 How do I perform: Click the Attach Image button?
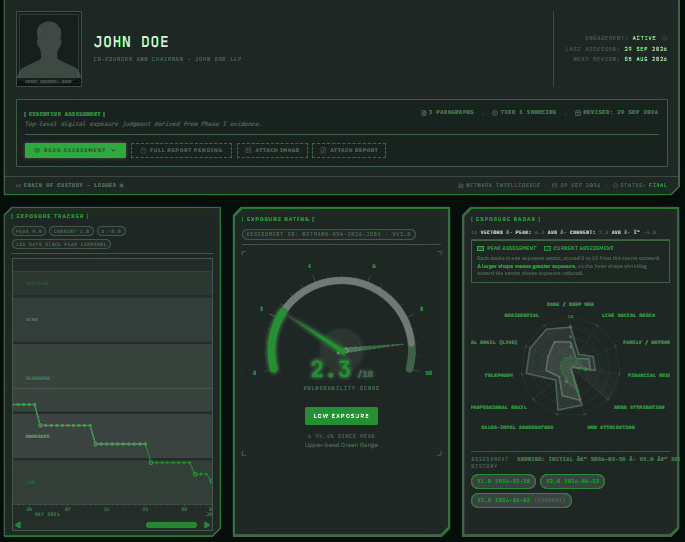pyautogui.click(x=272, y=150)
